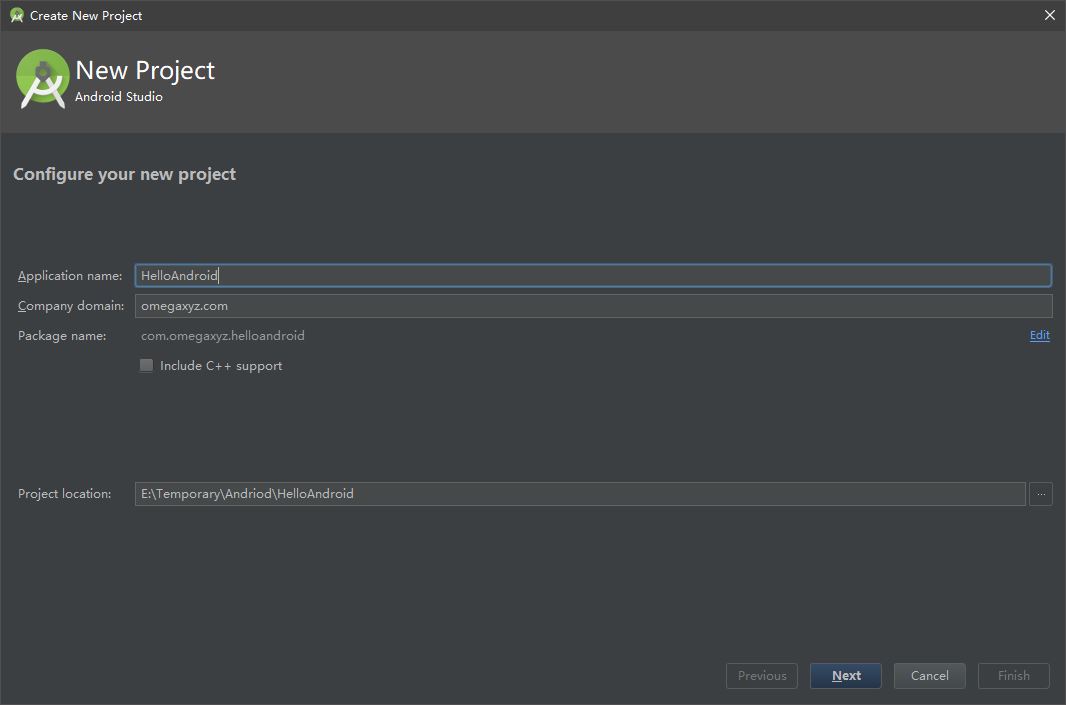Click the large Android mascot logo in the header
This screenshot has height=705, width=1066.
(41, 80)
